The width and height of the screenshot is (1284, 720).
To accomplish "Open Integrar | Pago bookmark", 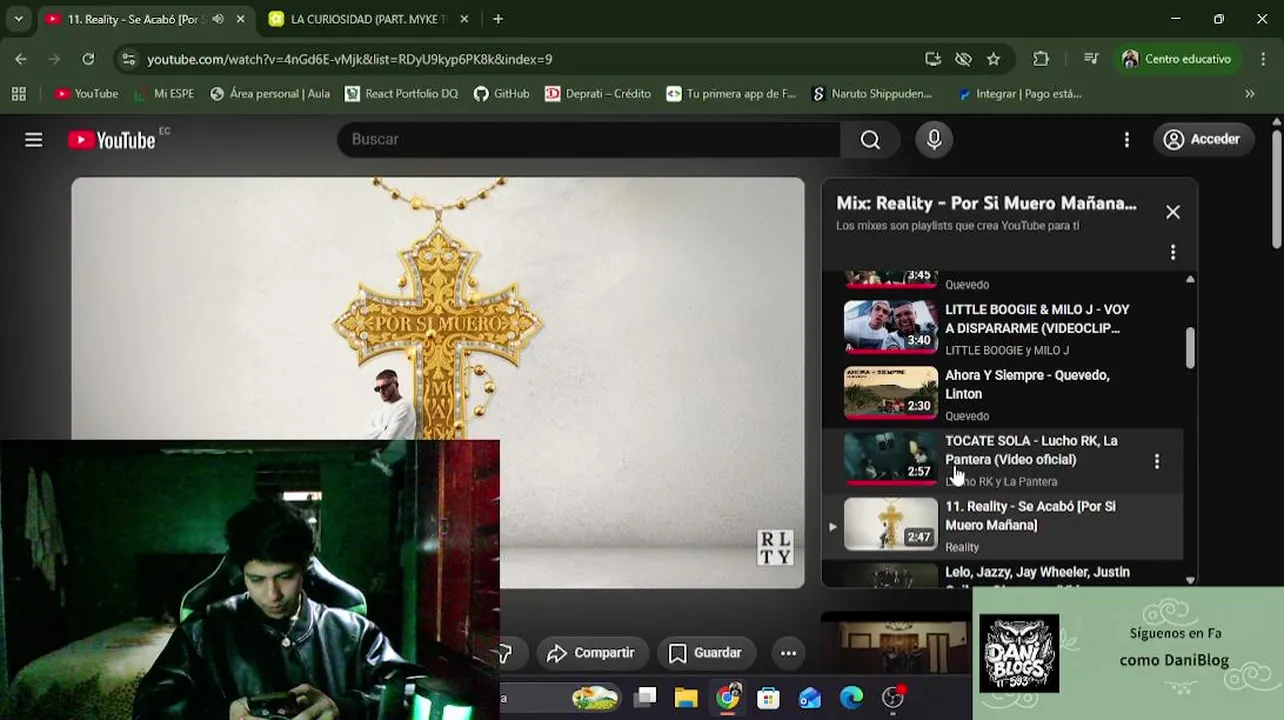I will point(1019,94).
